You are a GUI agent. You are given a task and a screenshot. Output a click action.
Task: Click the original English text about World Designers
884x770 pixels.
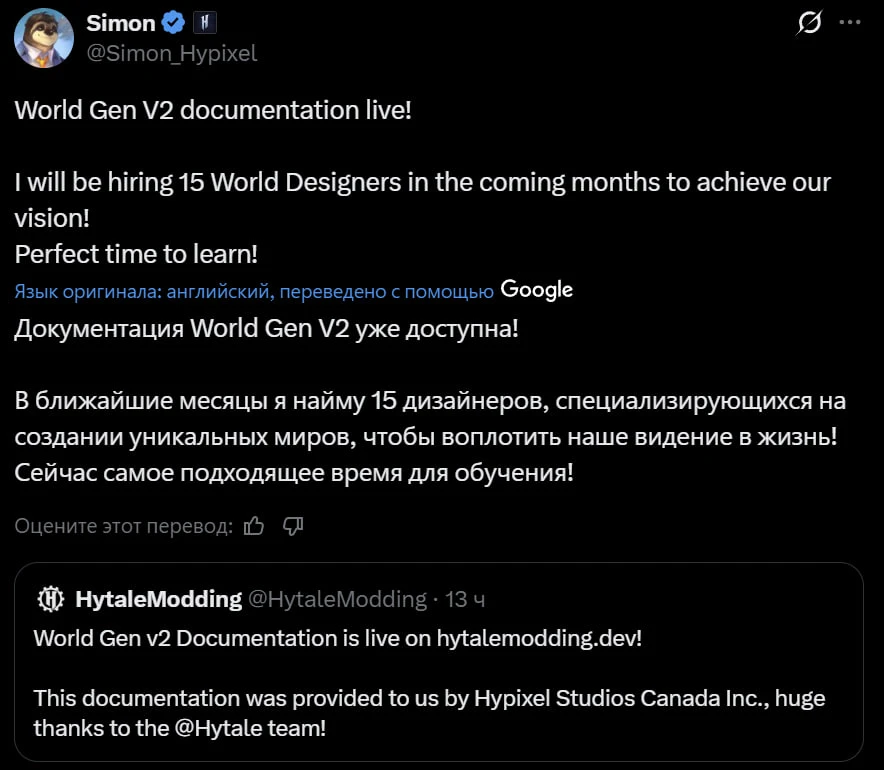(x=422, y=183)
